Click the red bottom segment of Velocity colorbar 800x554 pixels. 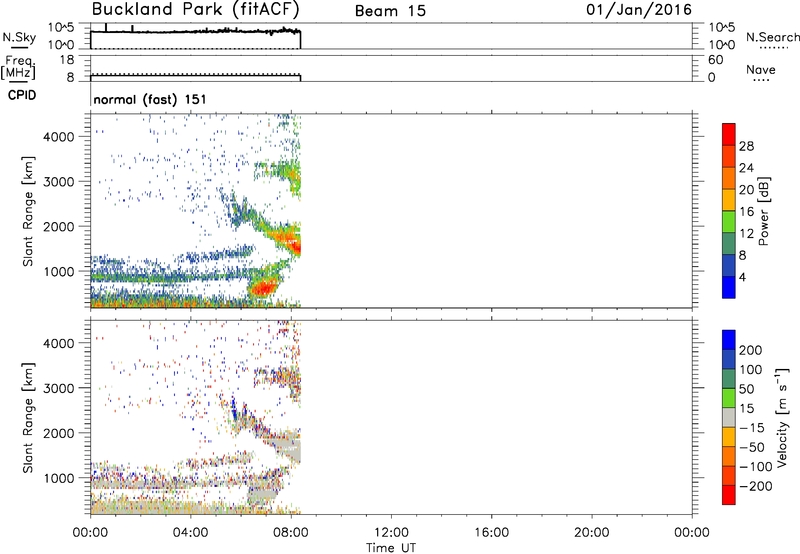click(729, 495)
